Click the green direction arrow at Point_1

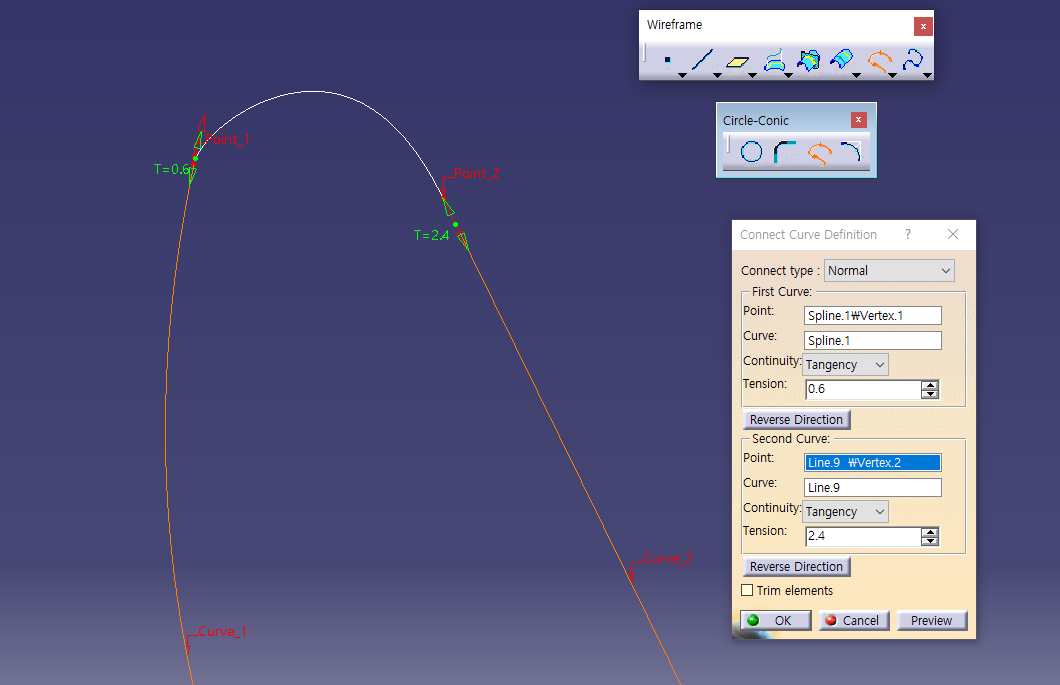click(199, 140)
